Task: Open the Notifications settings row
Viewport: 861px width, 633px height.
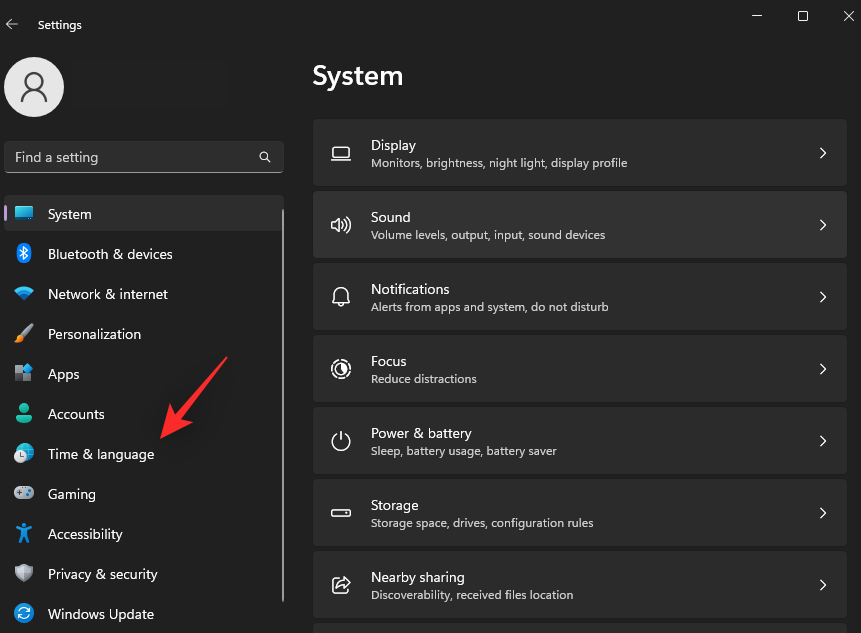Action: 580,297
